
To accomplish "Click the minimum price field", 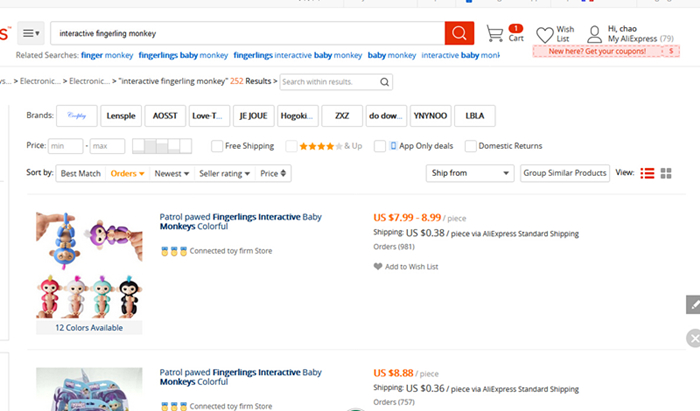I will 66,146.
